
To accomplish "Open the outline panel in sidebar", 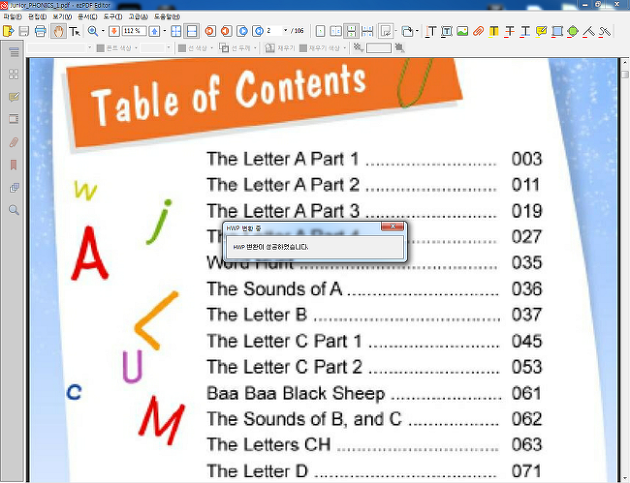I will [x=14, y=52].
